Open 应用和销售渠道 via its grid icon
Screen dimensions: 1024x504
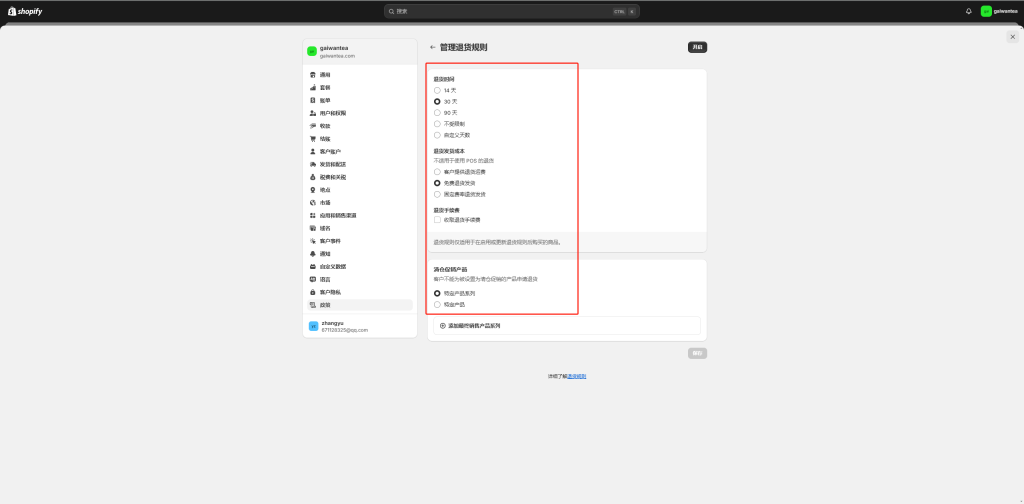313,215
